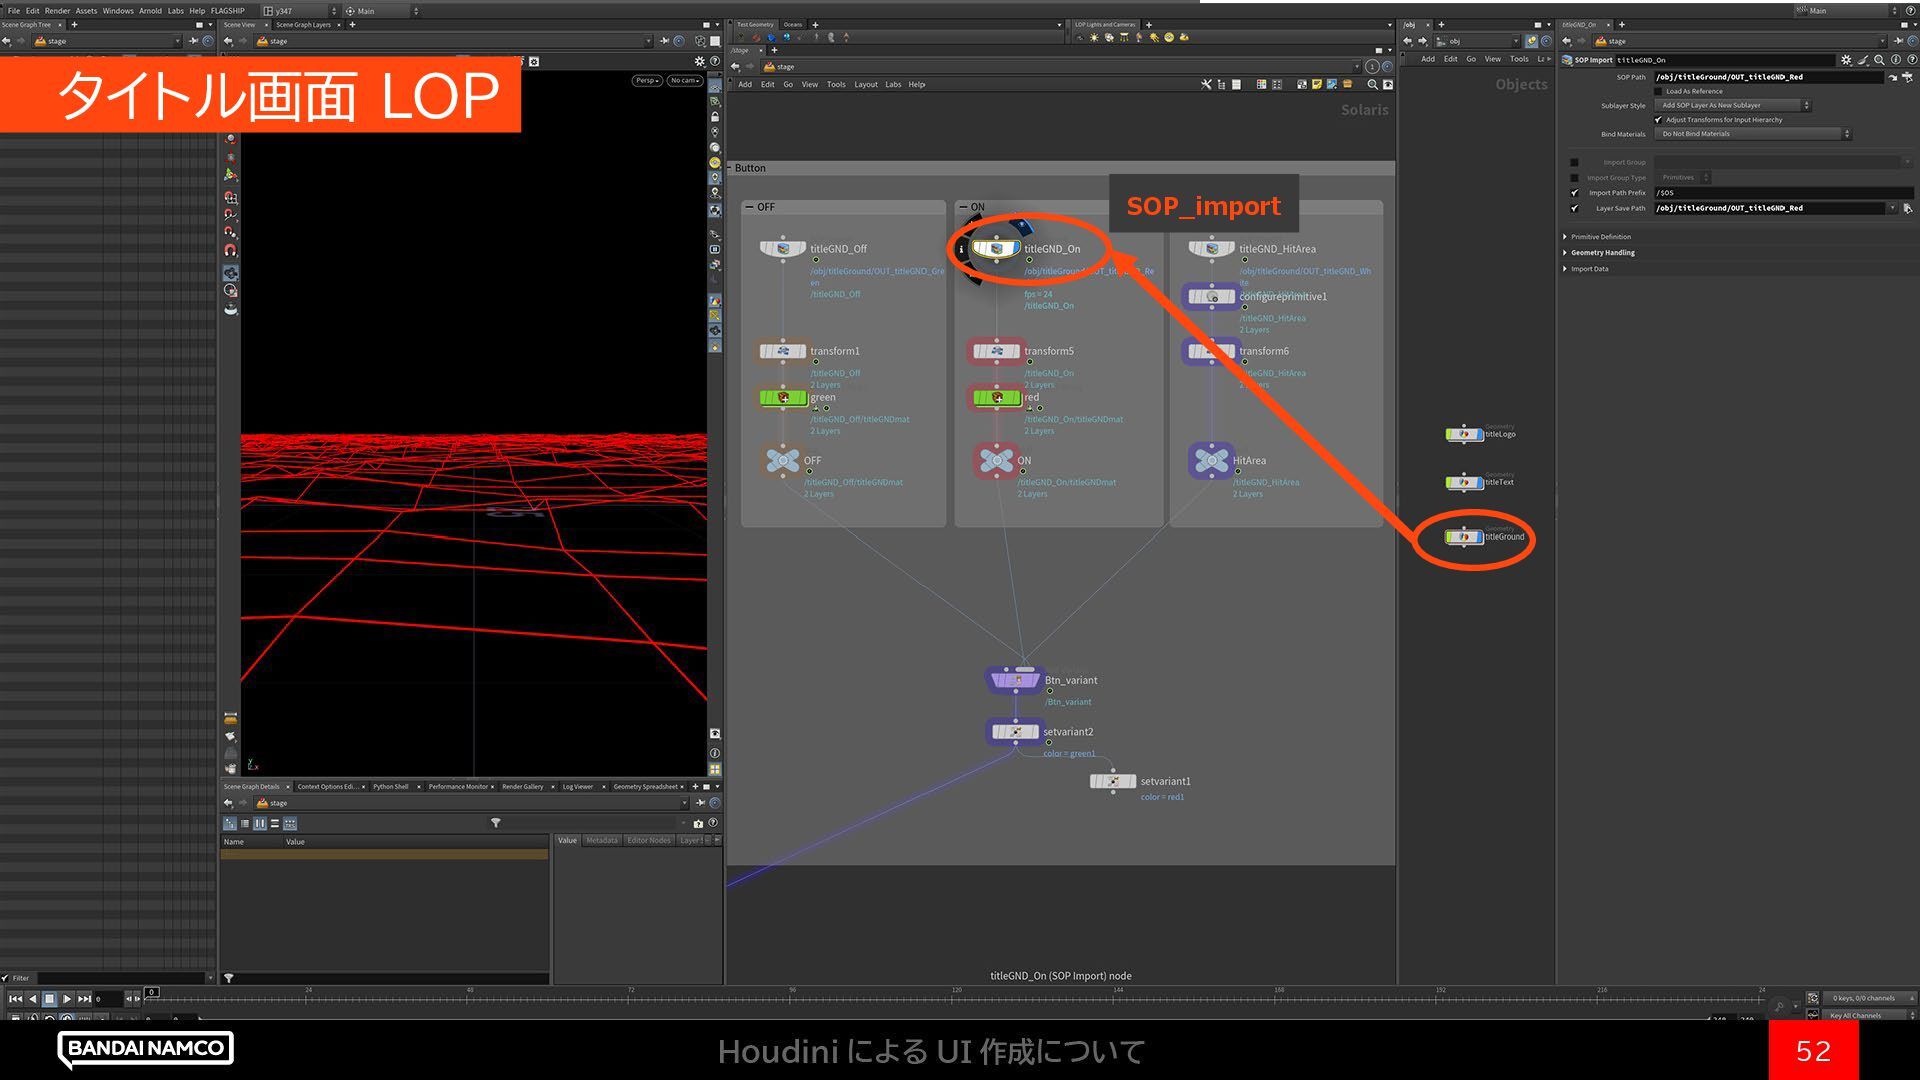This screenshot has width=1920, height=1080.
Task: Click the Persp viewport camera button
Action: (x=646, y=81)
